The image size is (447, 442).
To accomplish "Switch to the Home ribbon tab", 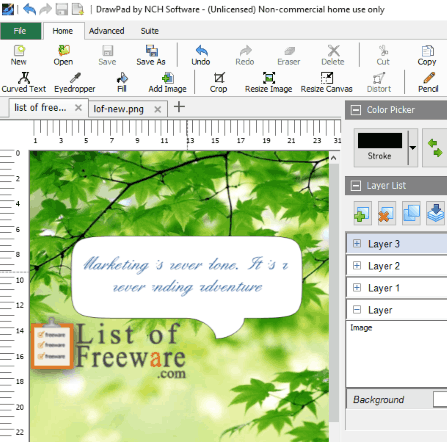I will 63,31.
